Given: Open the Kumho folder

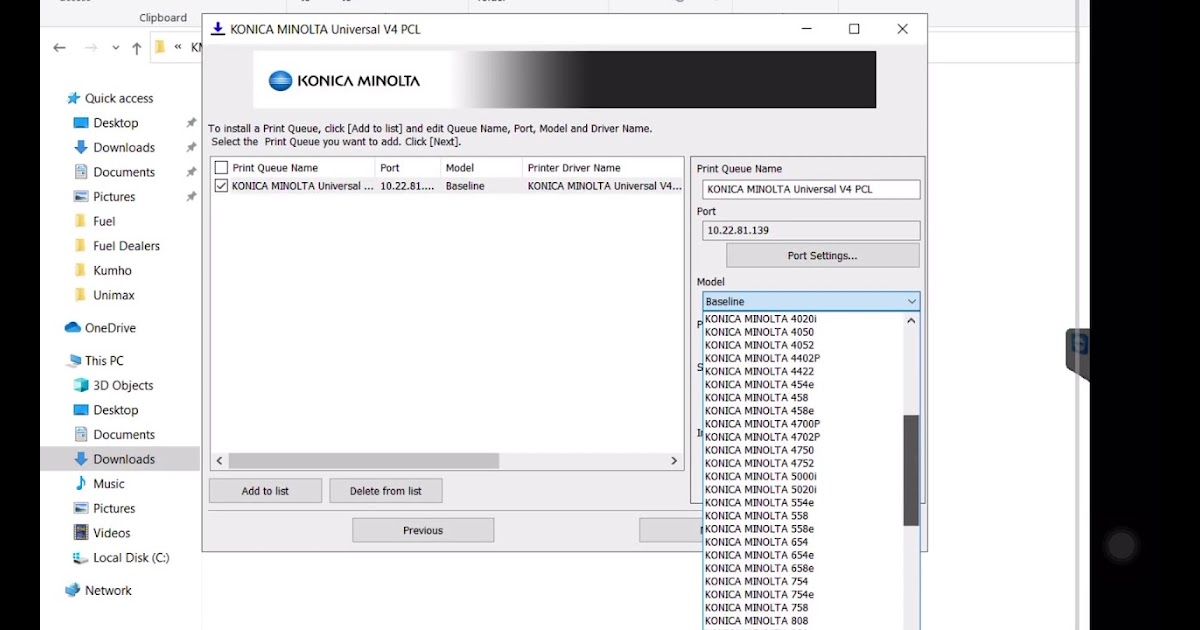Looking at the screenshot, I should click(x=112, y=270).
